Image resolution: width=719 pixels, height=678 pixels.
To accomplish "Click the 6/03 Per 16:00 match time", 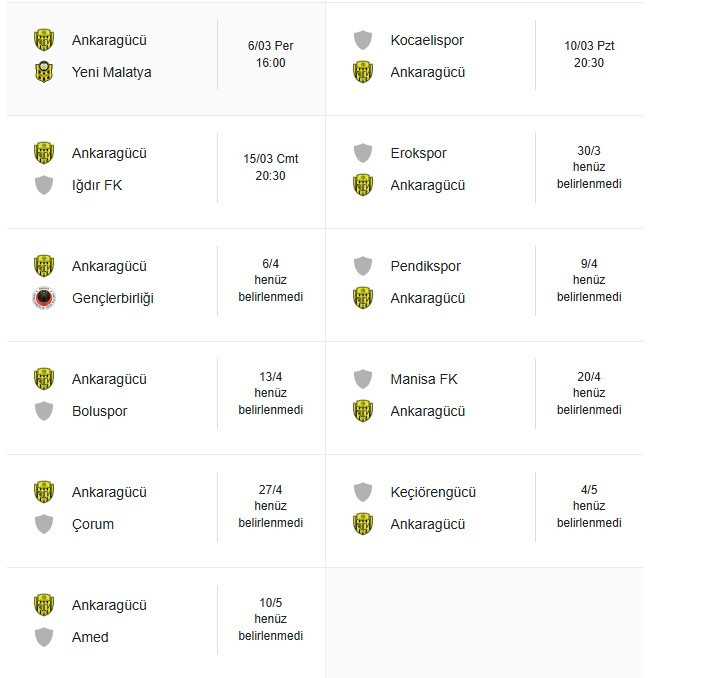I will tap(271, 54).
